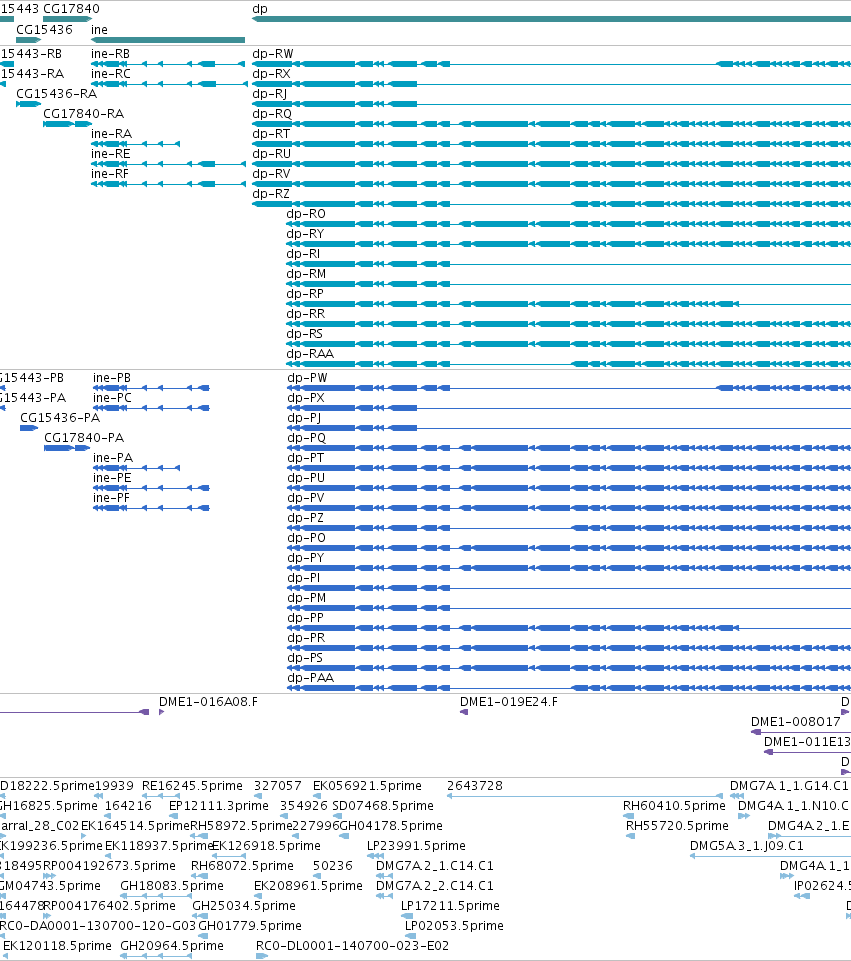Select protein label dp-PS
Screen dimensions: 851x961
point(305,658)
